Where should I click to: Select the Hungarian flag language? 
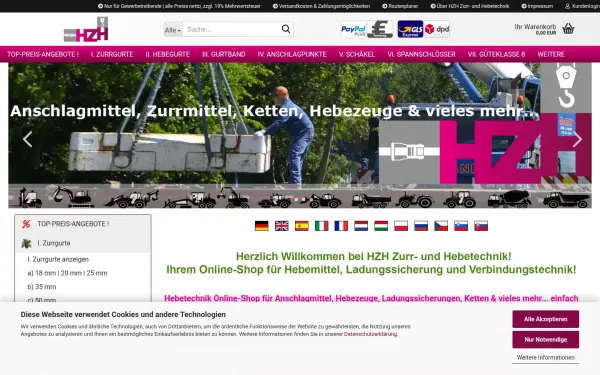pos(381,226)
